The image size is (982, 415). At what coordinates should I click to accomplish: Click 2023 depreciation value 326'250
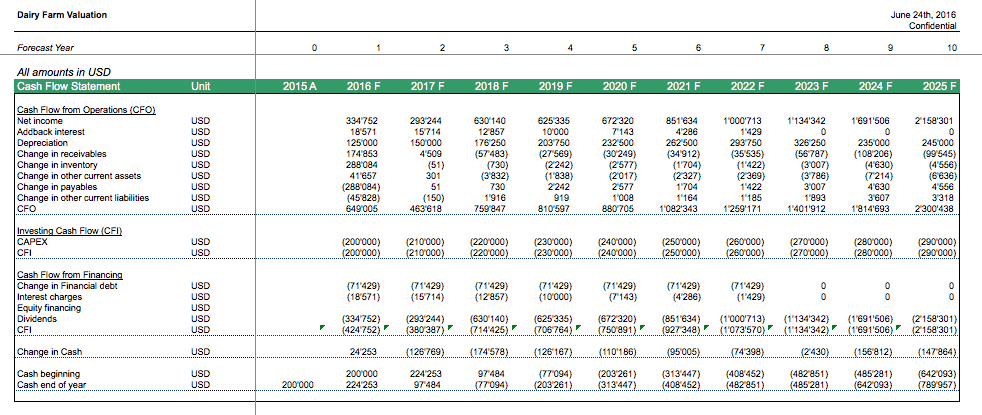click(x=812, y=143)
